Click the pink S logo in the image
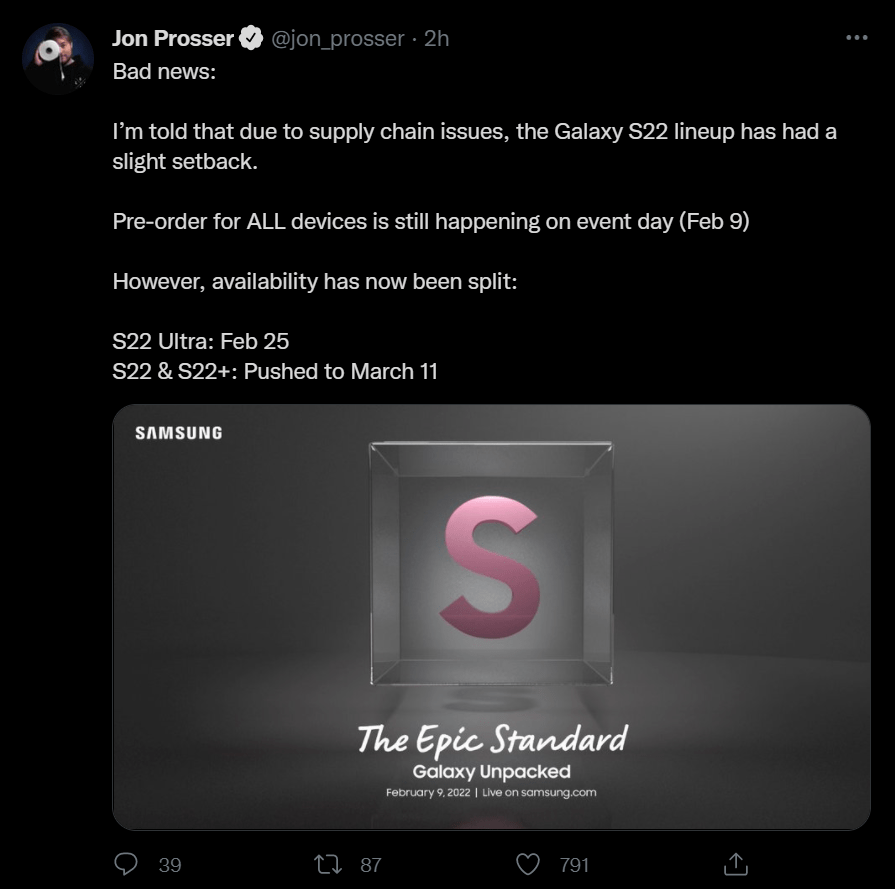Screen dimensions: 895x889 point(490,566)
